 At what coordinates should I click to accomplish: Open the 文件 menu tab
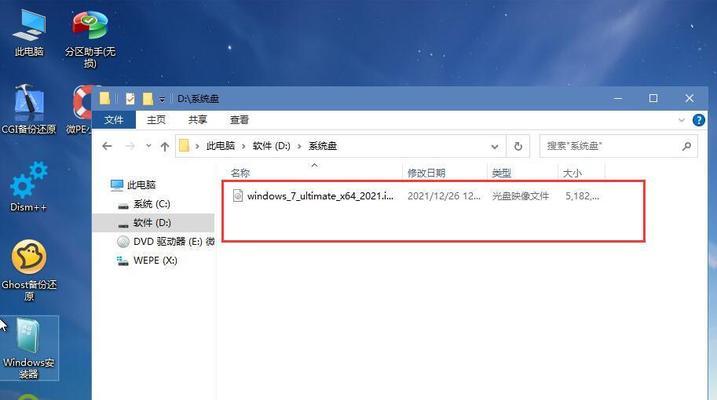[x=114, y=120]
